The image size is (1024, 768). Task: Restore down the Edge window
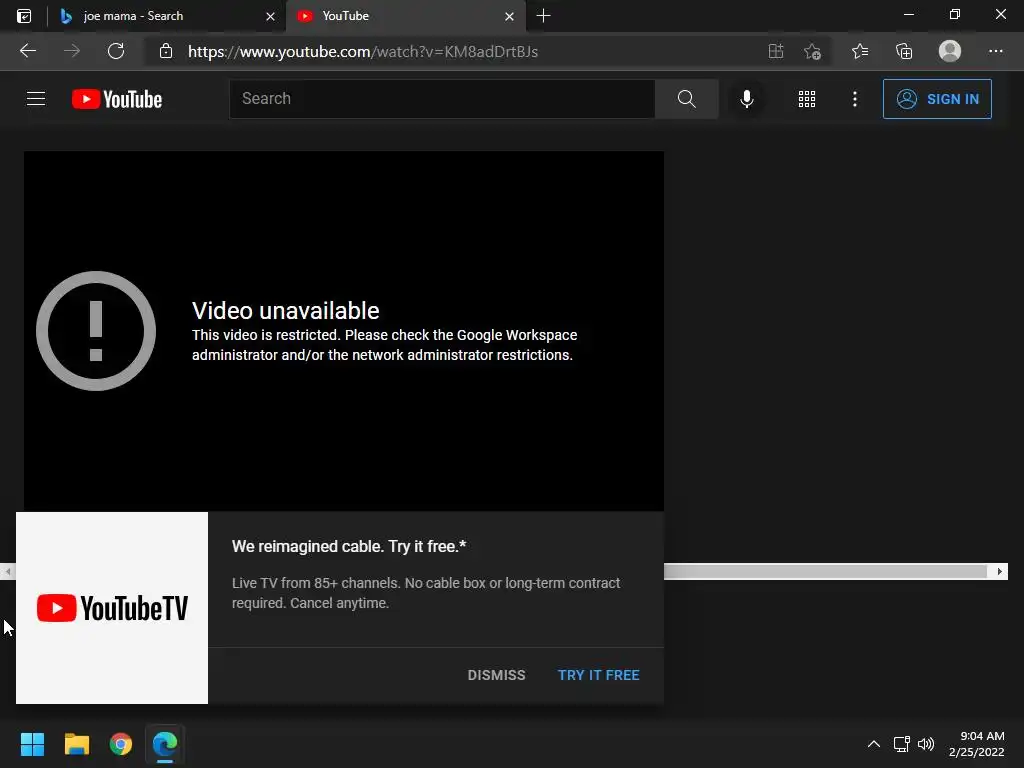(x=955, y=14)
